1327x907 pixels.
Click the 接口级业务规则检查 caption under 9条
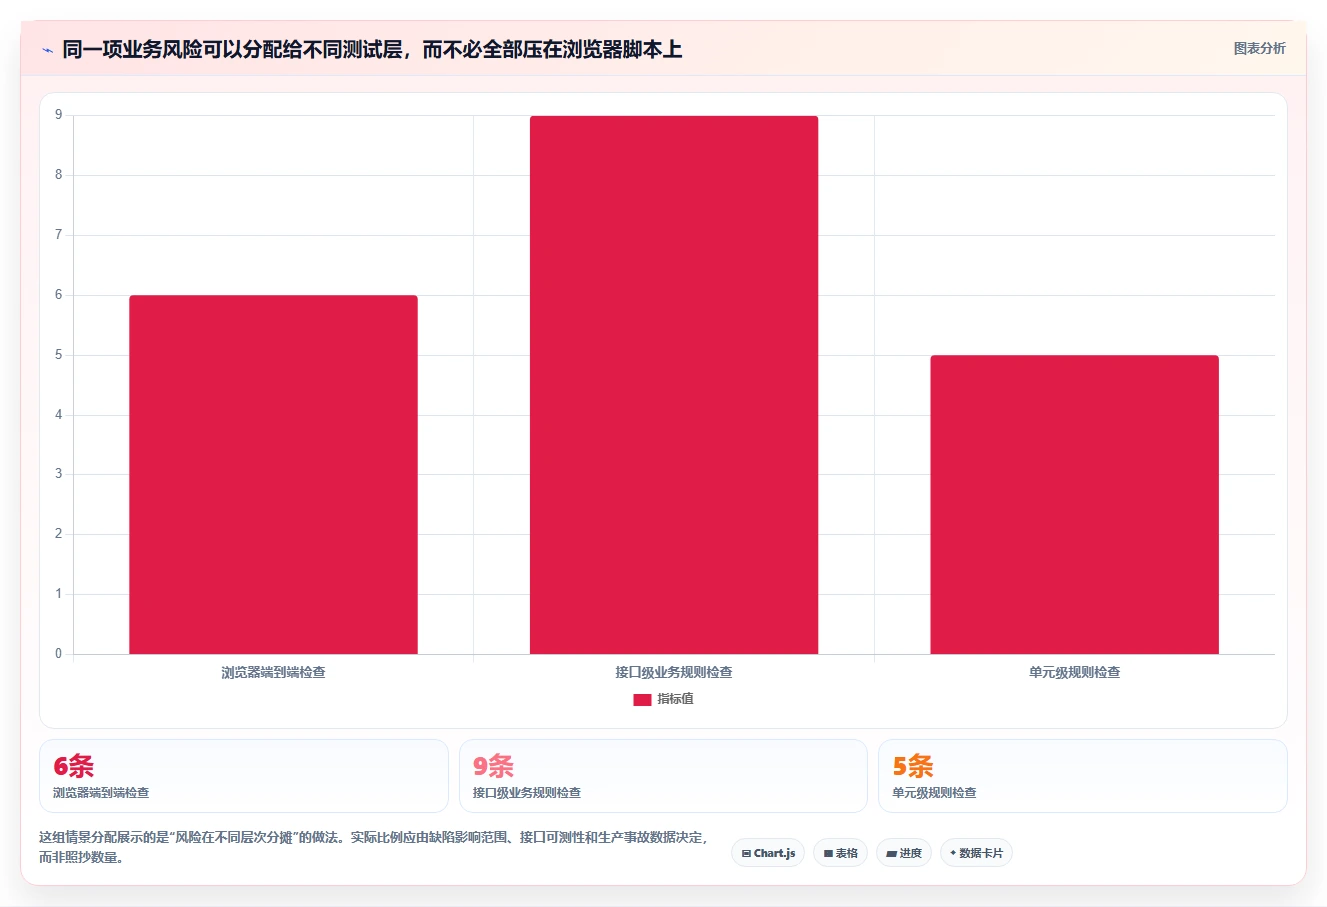(x=527, y=793)
